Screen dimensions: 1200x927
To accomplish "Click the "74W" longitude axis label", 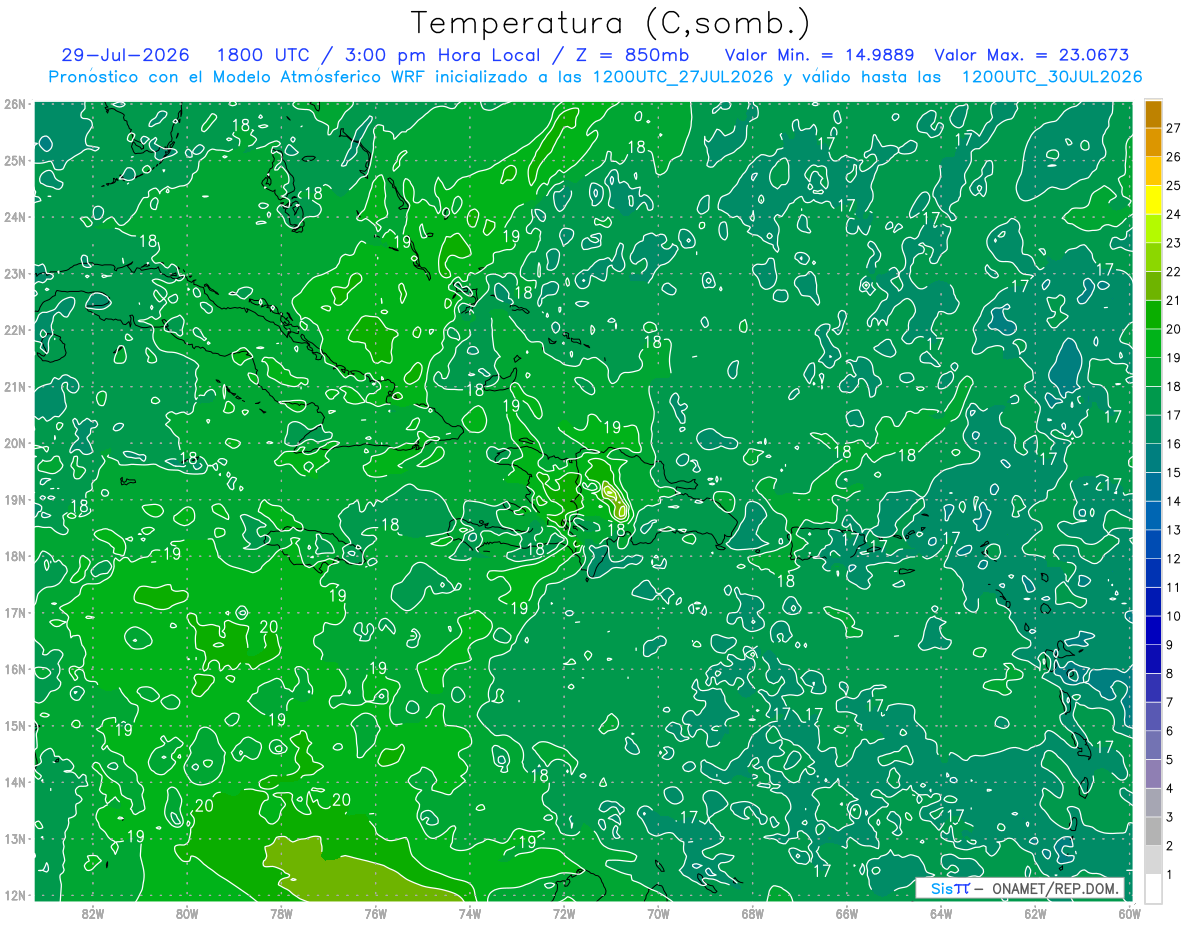I will click(x=469, y=913).
